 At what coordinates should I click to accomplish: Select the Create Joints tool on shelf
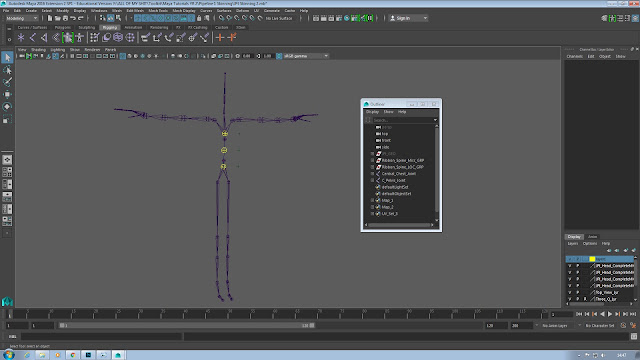tap(33, 38)
